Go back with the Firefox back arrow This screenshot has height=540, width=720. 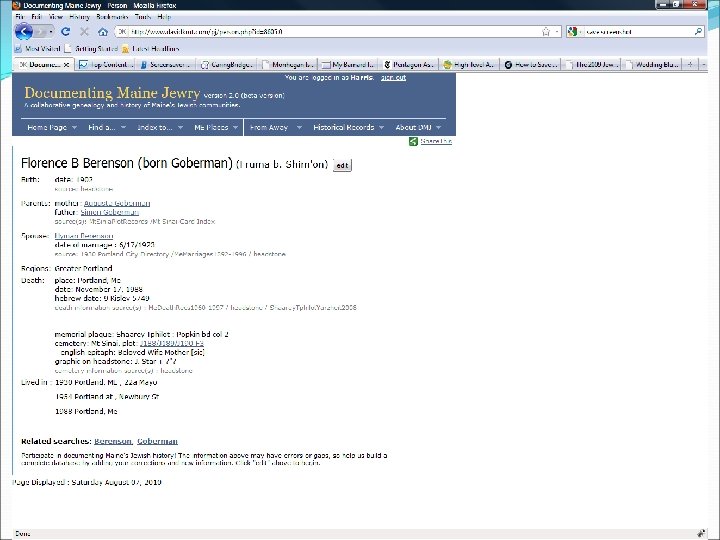point(23,31)
